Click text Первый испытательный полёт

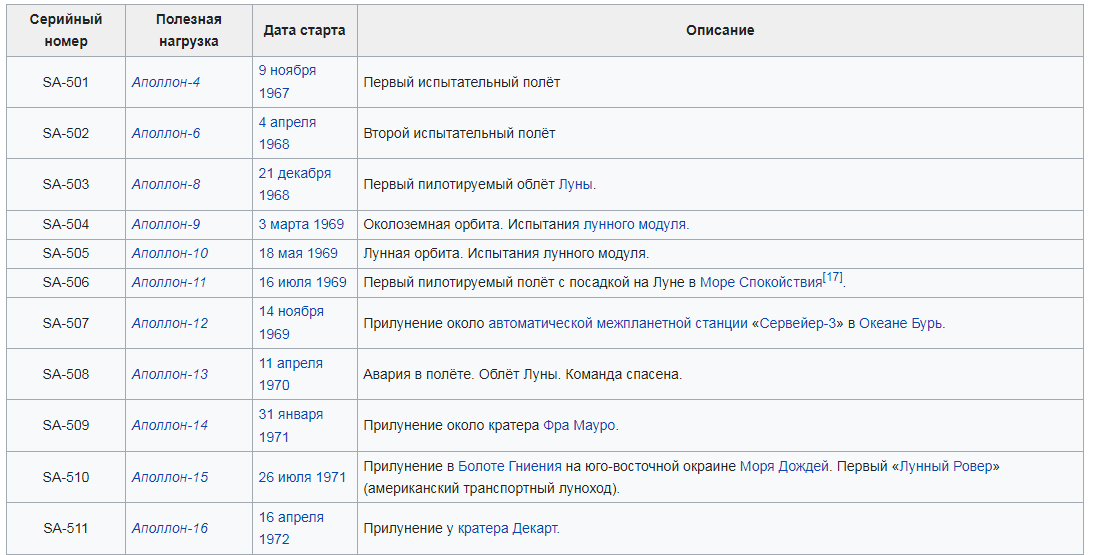point(462,82)
